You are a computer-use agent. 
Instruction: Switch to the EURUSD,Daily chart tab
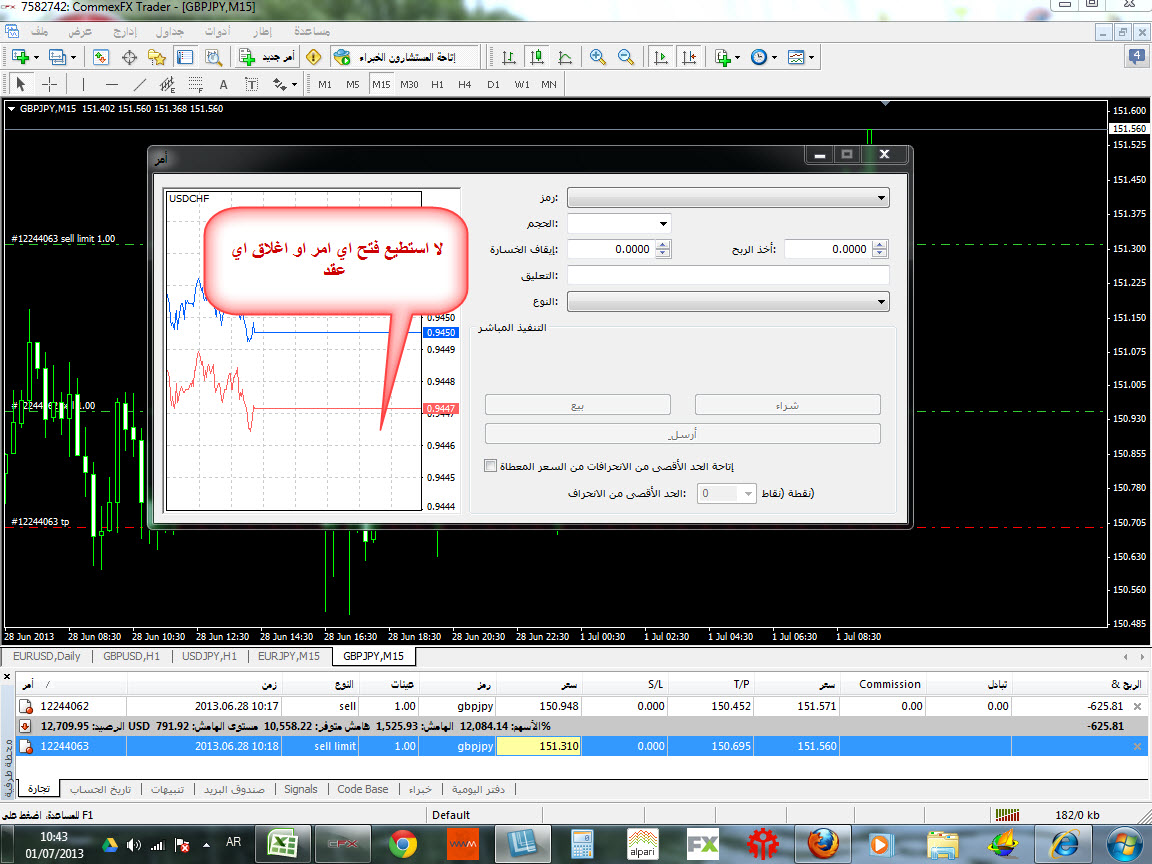click(46, 656)
